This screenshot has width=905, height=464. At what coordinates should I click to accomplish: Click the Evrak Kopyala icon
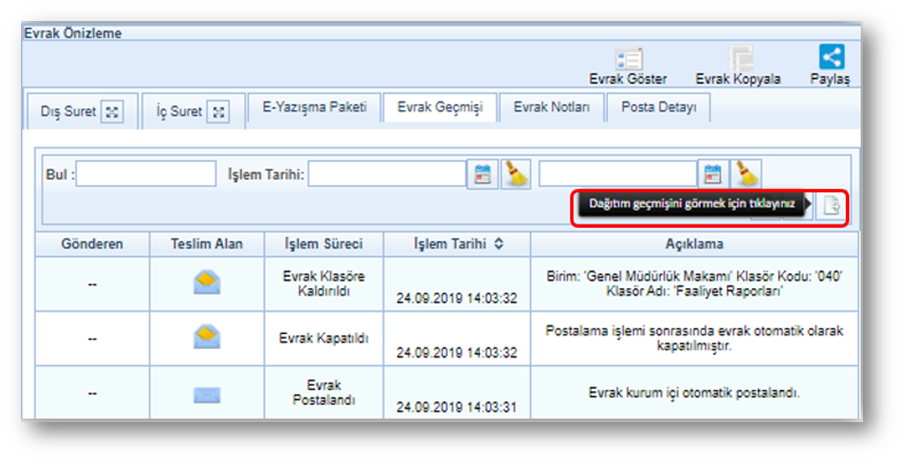740,59
